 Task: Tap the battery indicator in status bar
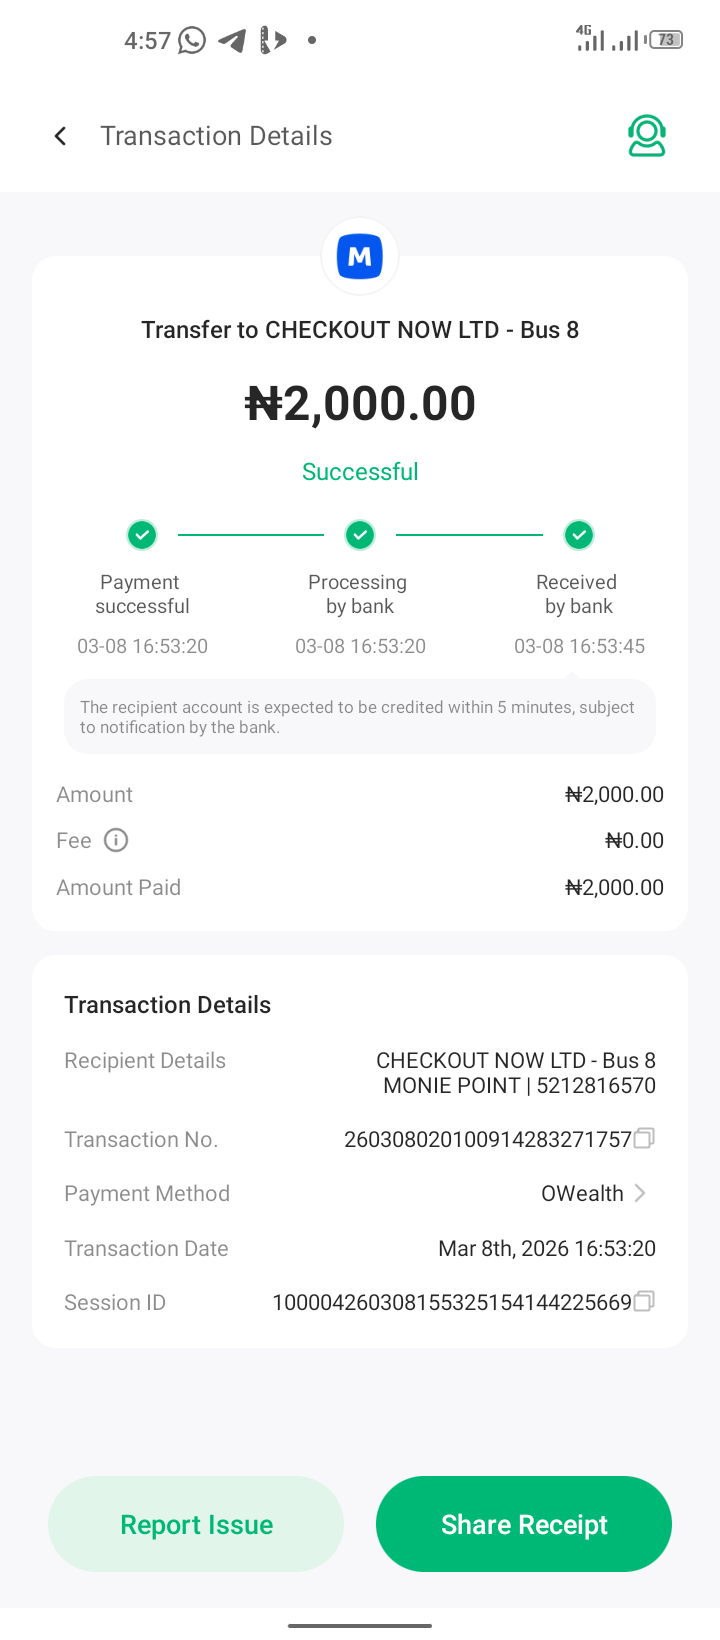pos(666,40)
